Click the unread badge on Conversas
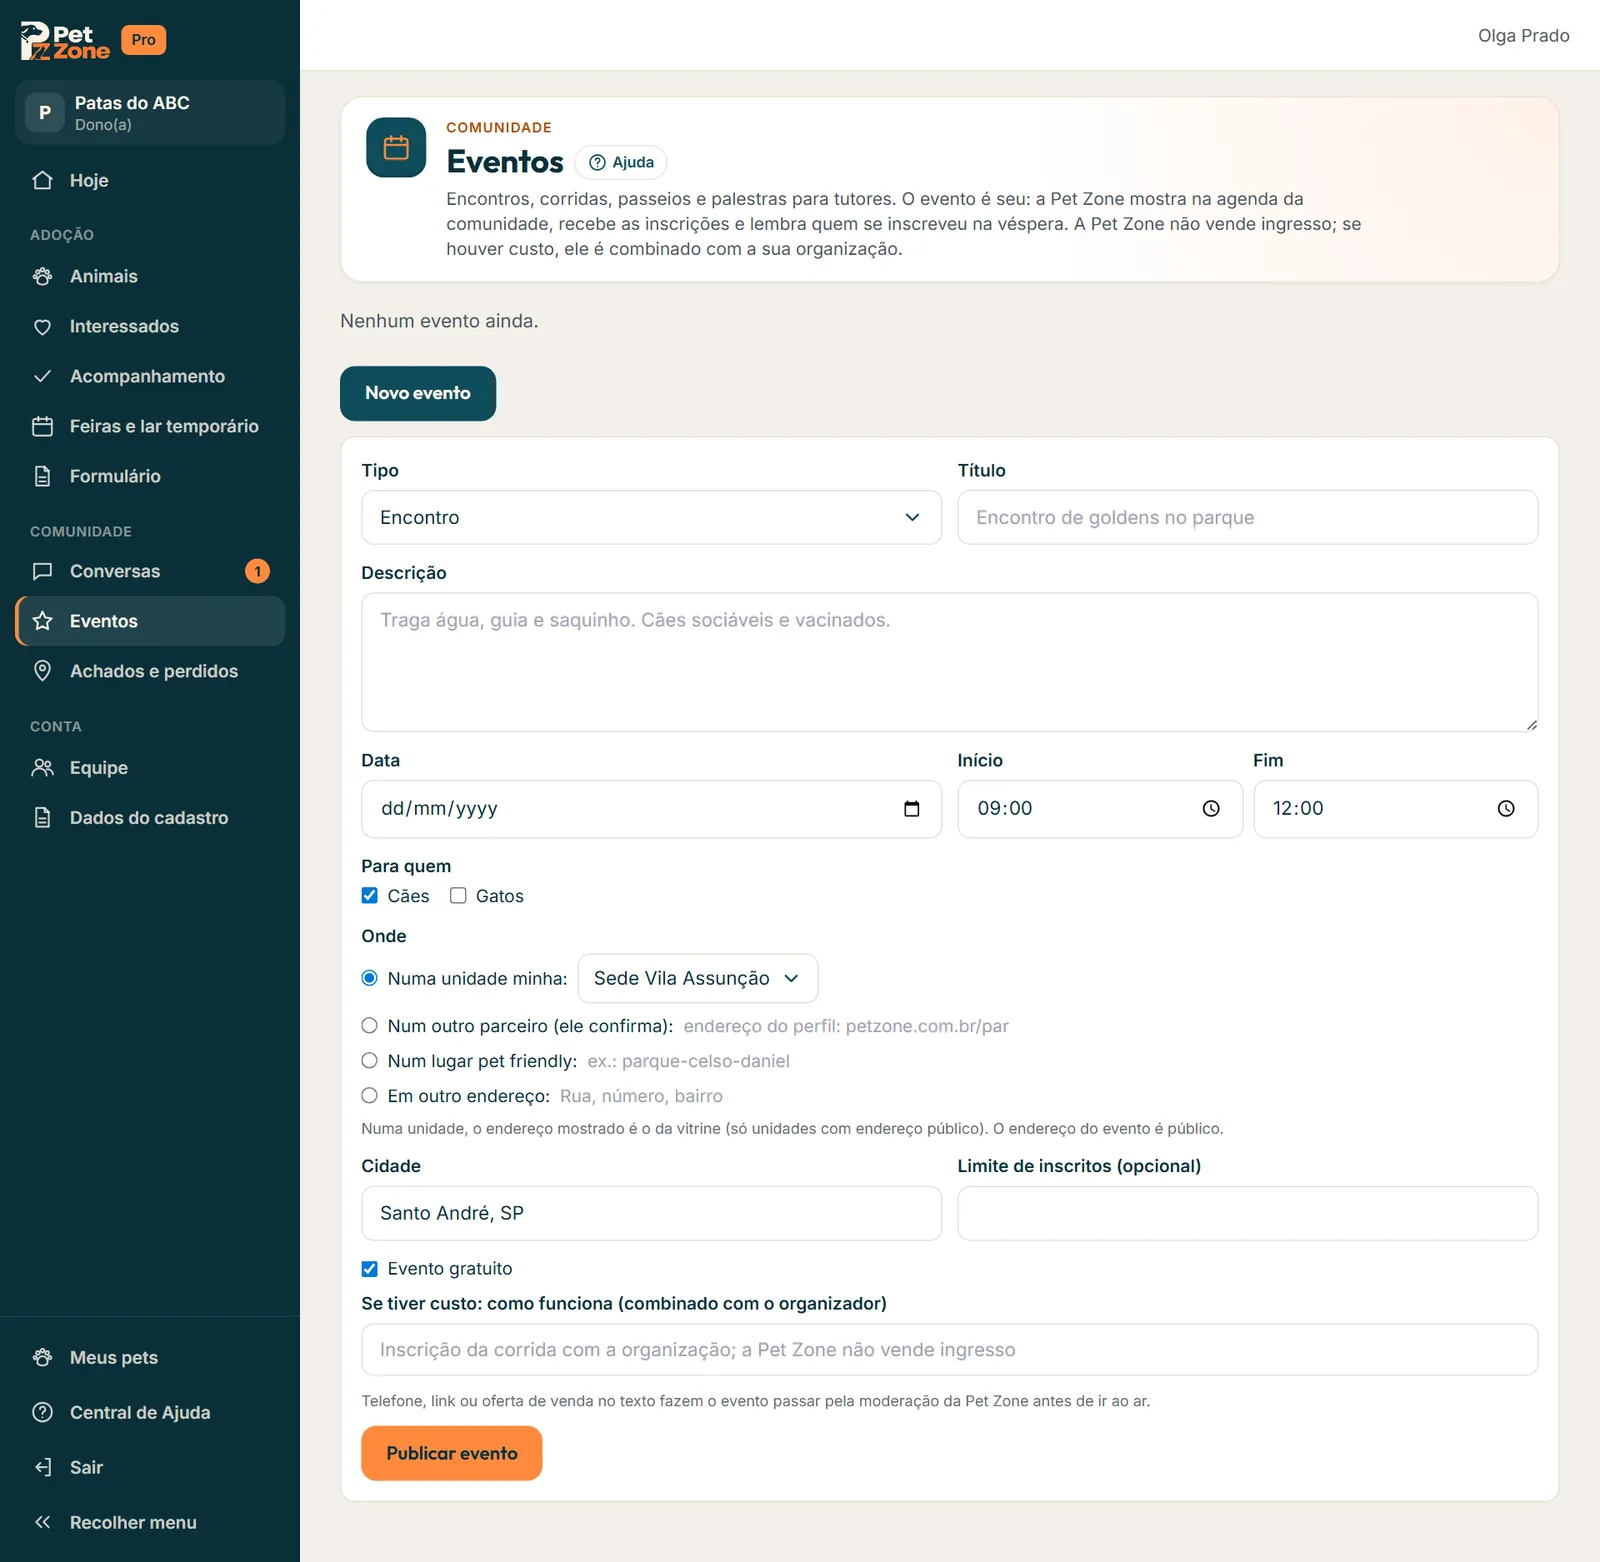The image size is (1600, 1562). (x=257, y=571)
